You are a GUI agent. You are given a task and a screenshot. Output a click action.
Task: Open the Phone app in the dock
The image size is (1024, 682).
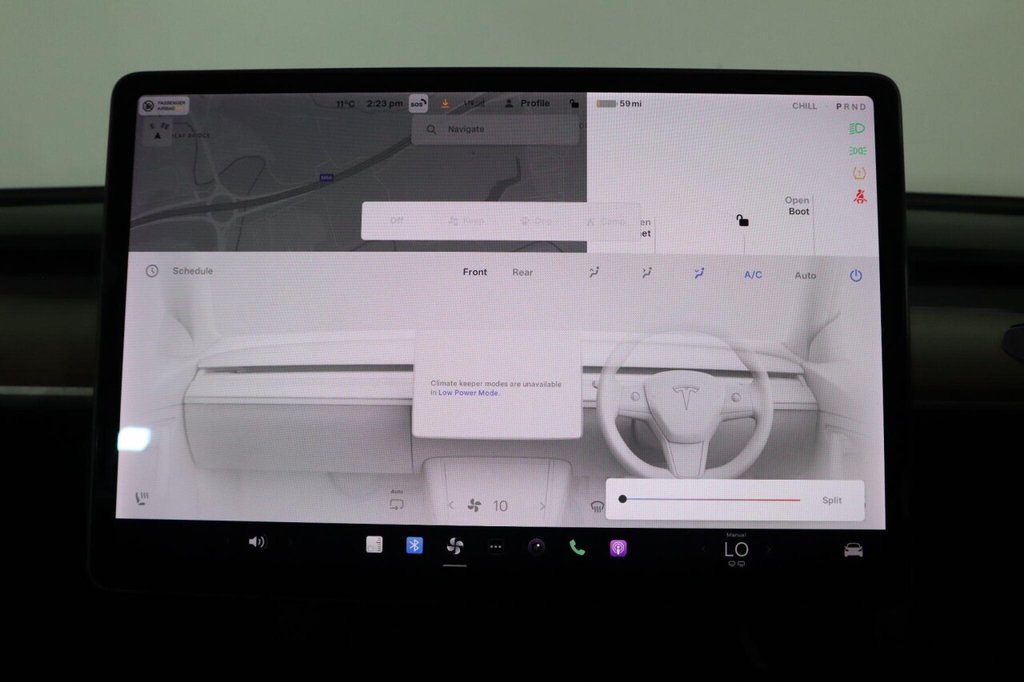point(577,545)
